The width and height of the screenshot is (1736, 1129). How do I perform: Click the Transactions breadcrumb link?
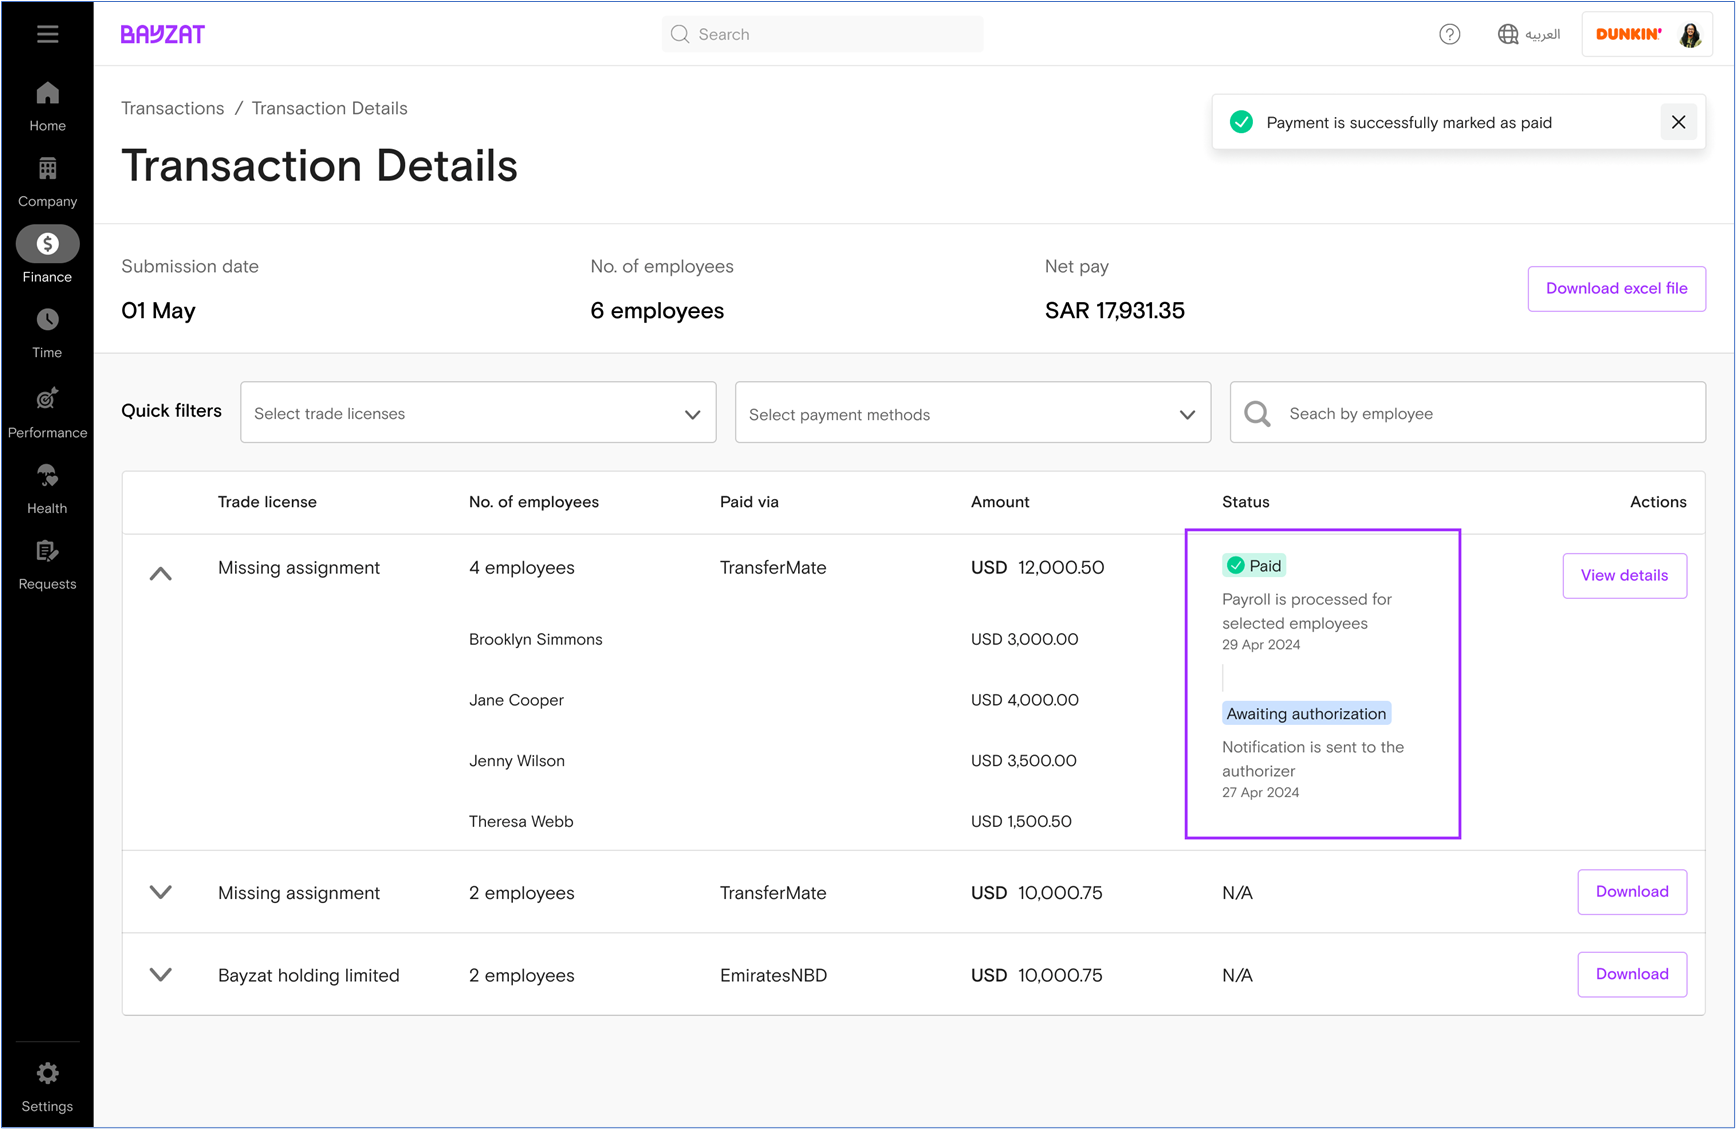[172, 108]
